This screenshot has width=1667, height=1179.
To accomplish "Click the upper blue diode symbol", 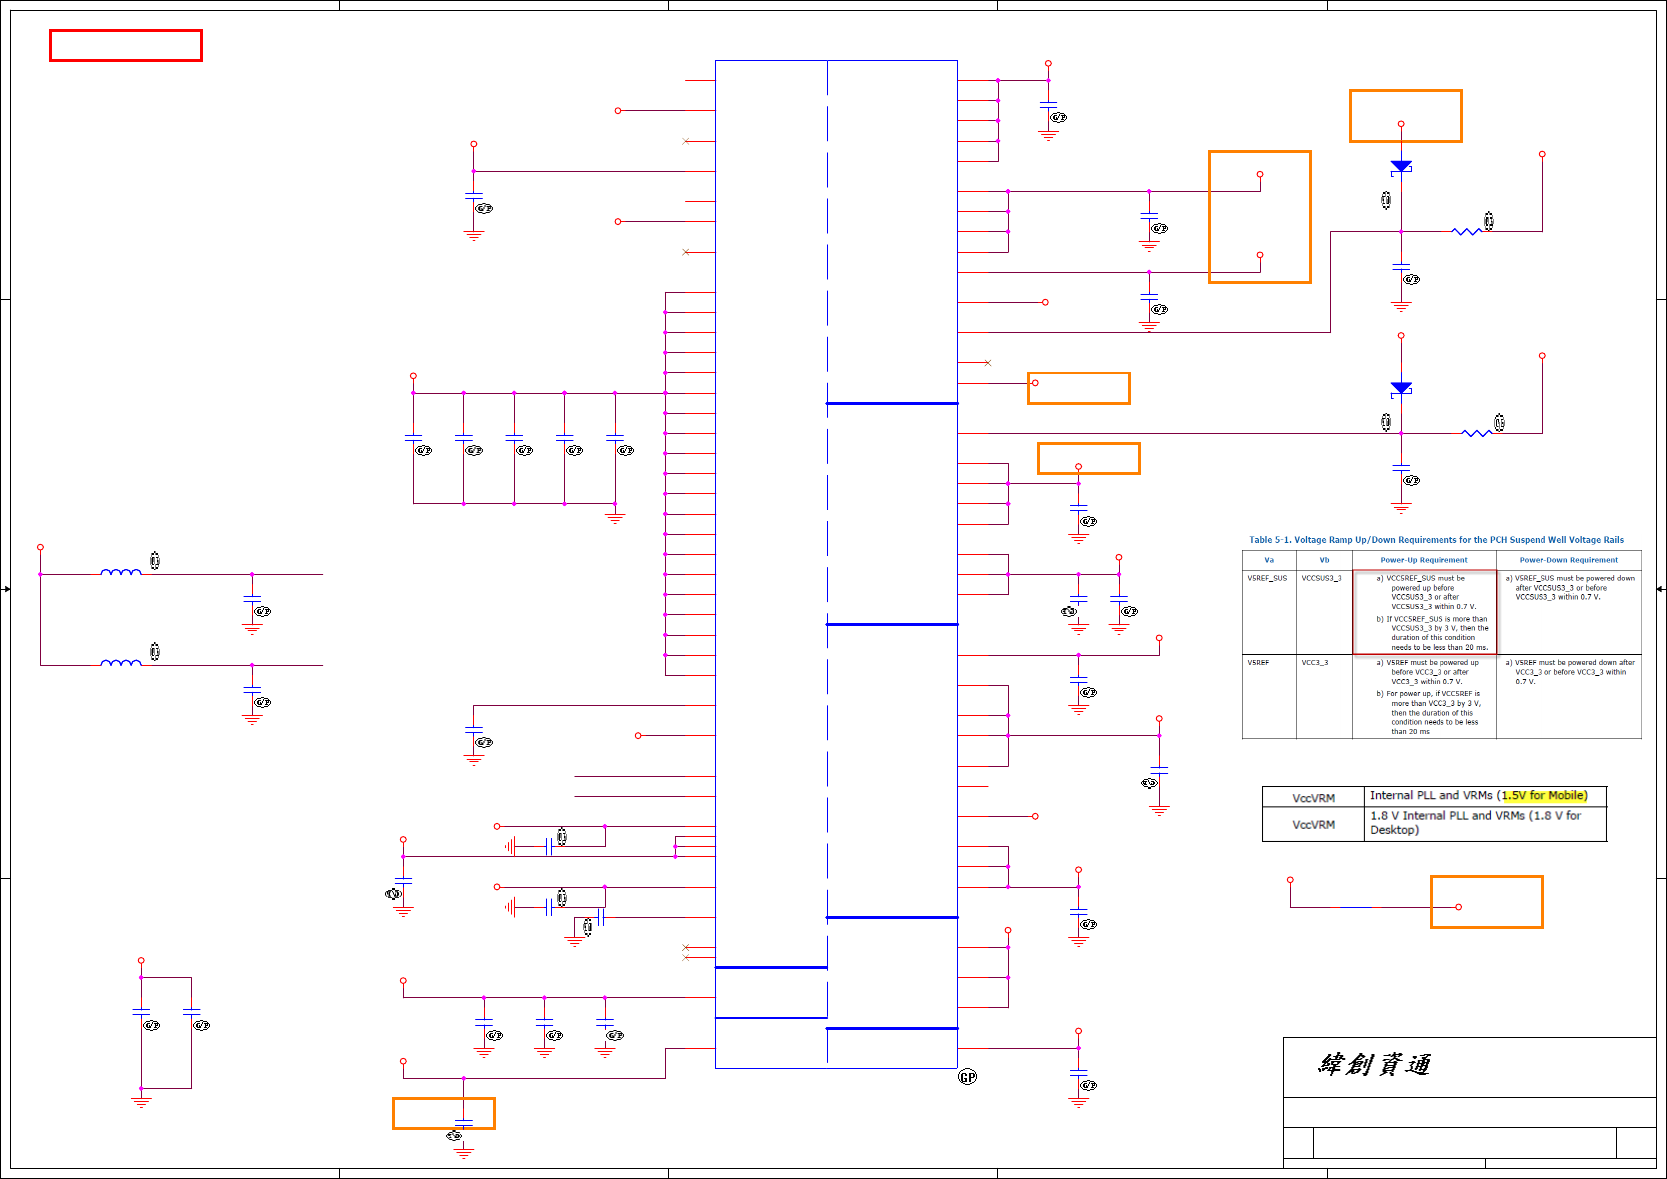I will pos(1401,166).
